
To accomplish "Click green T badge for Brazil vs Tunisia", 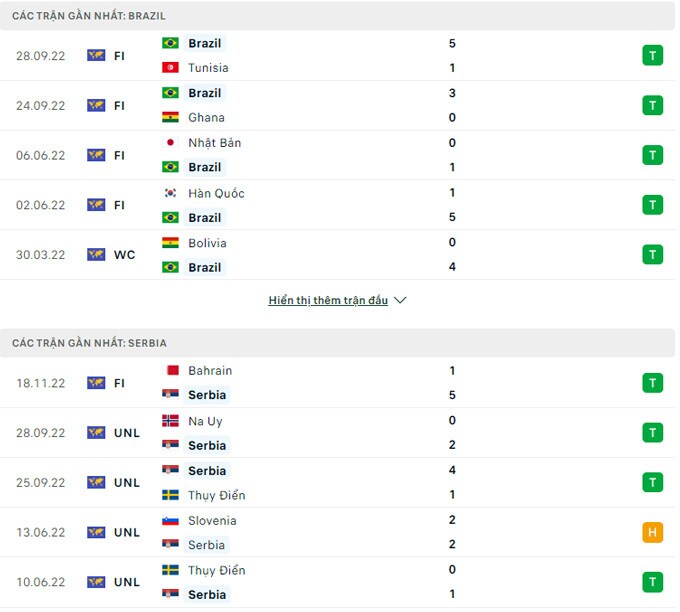I will [x=652, y=55].
